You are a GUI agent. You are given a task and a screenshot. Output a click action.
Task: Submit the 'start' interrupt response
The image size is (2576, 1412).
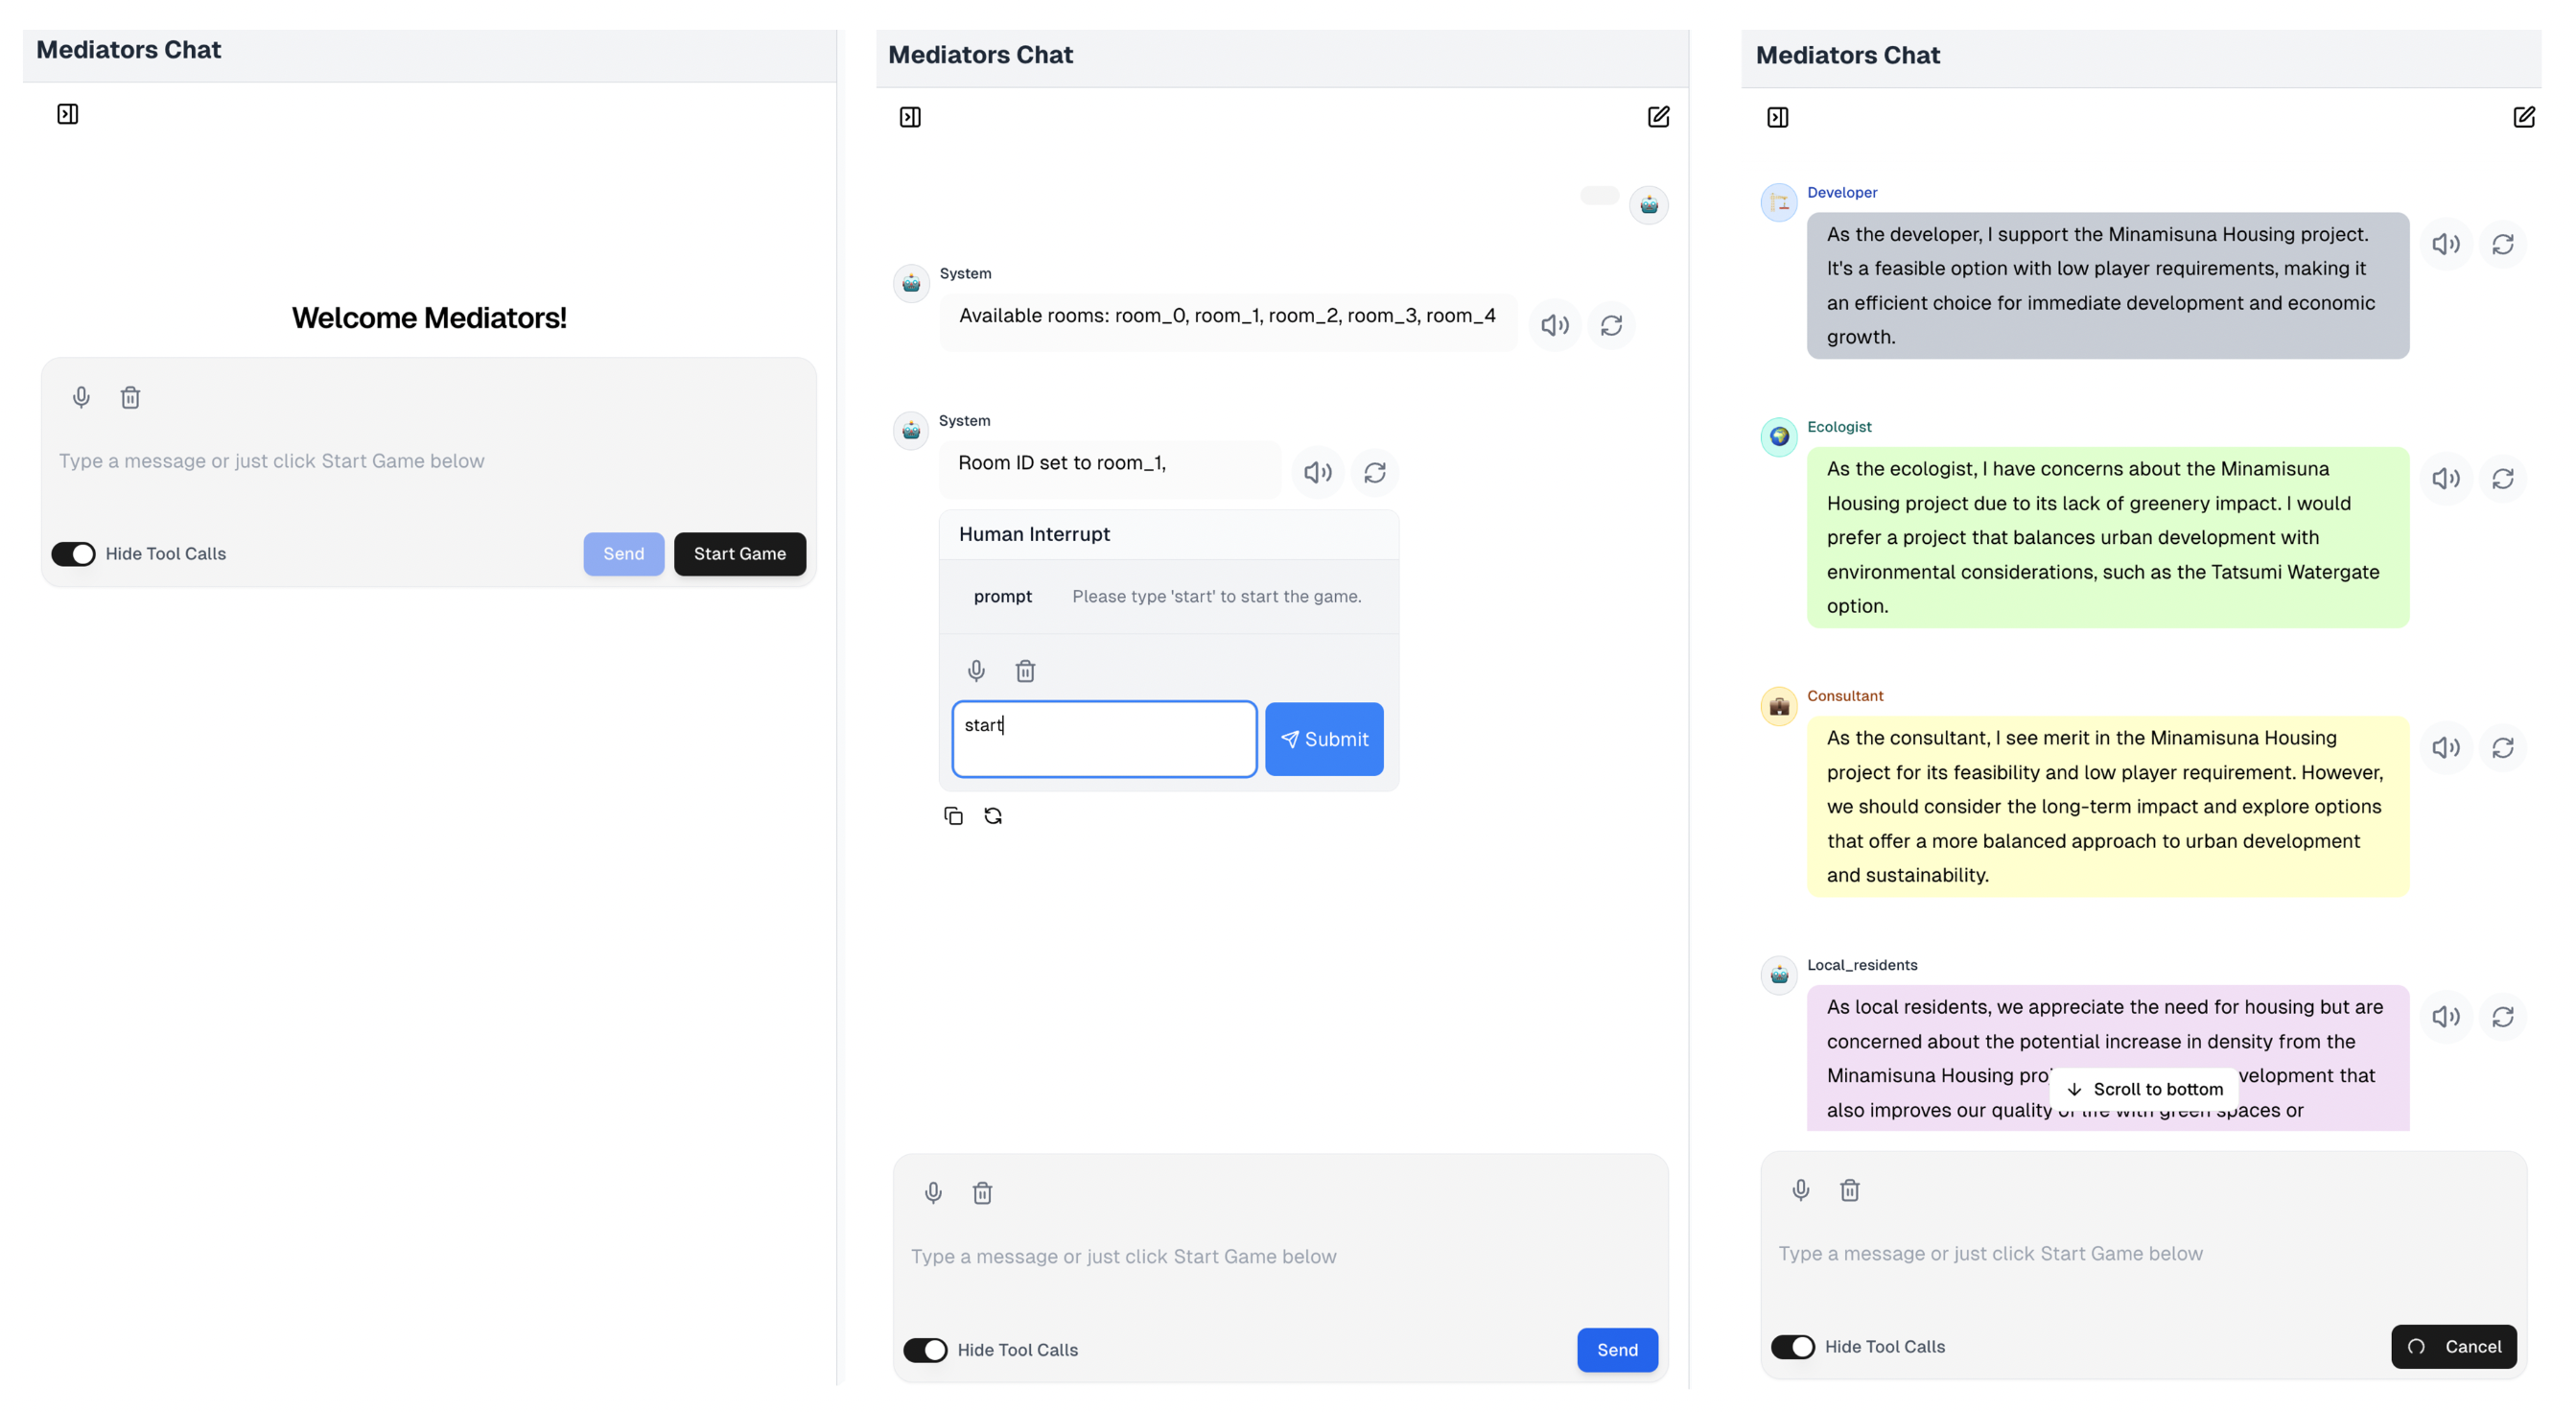[x=1323, y=739]
